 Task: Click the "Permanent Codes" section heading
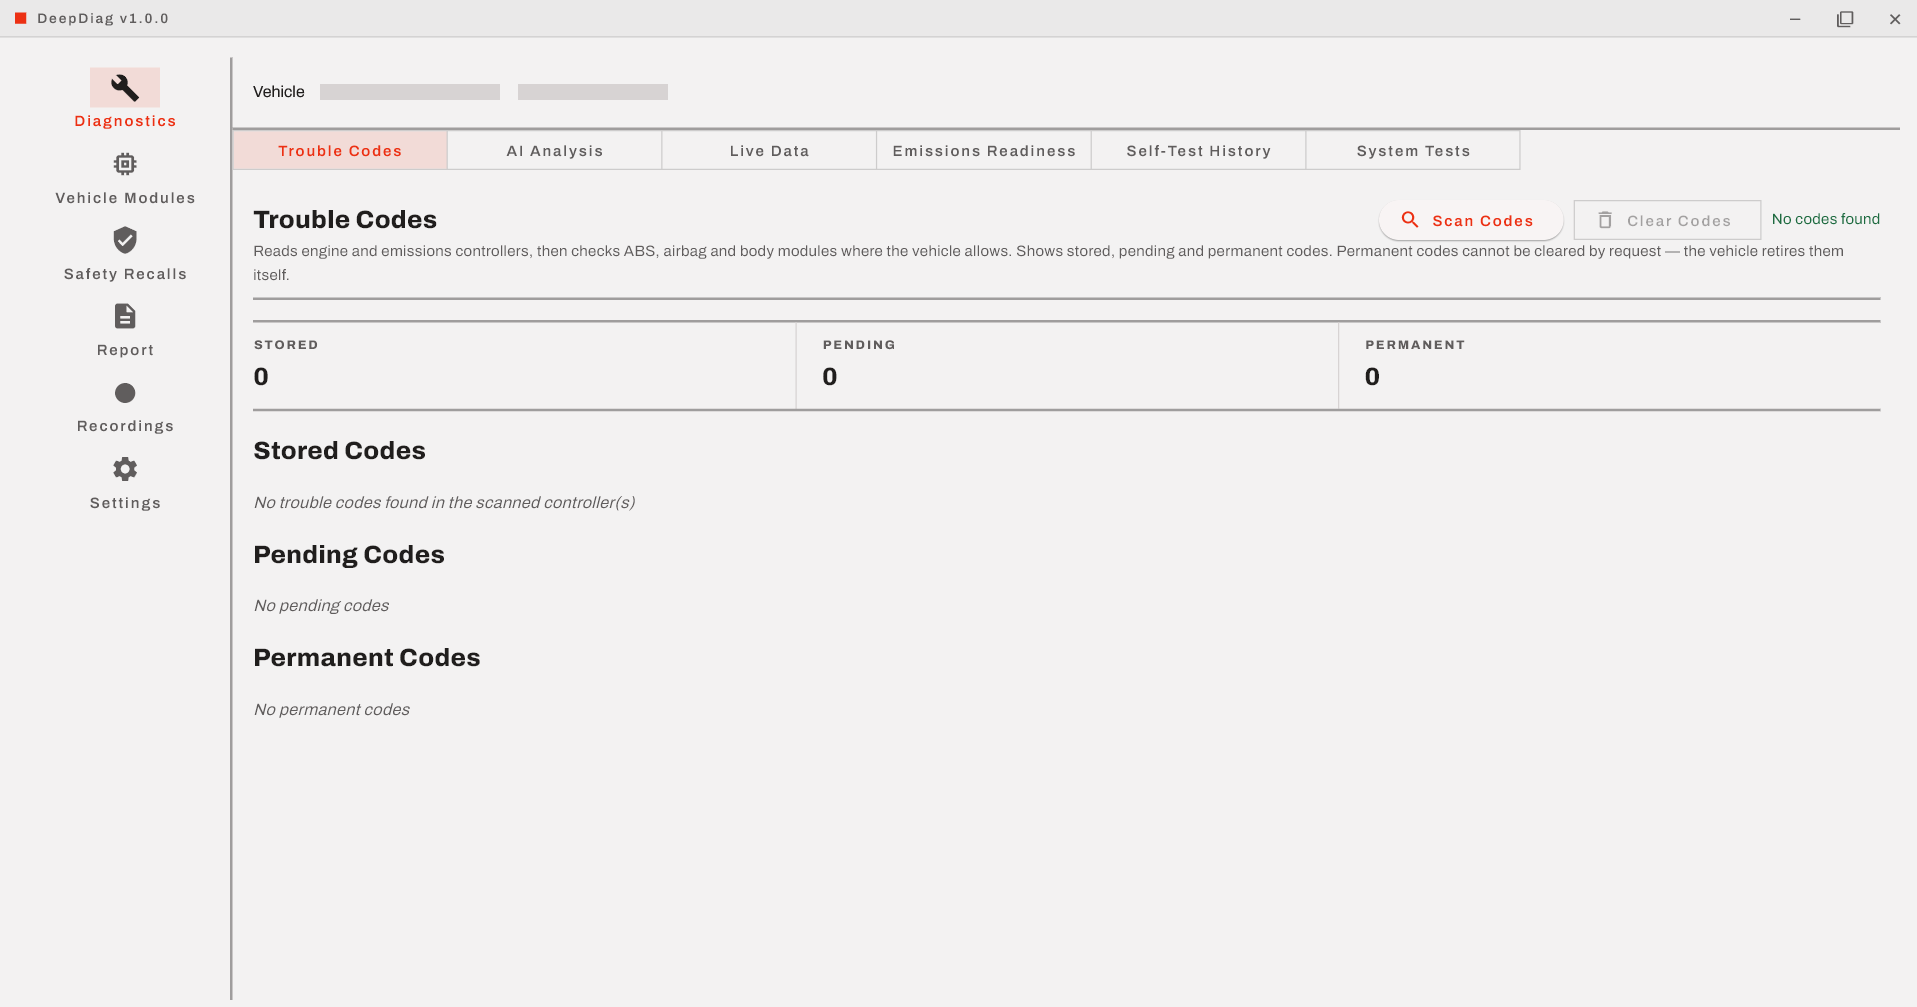pos(367,657)
